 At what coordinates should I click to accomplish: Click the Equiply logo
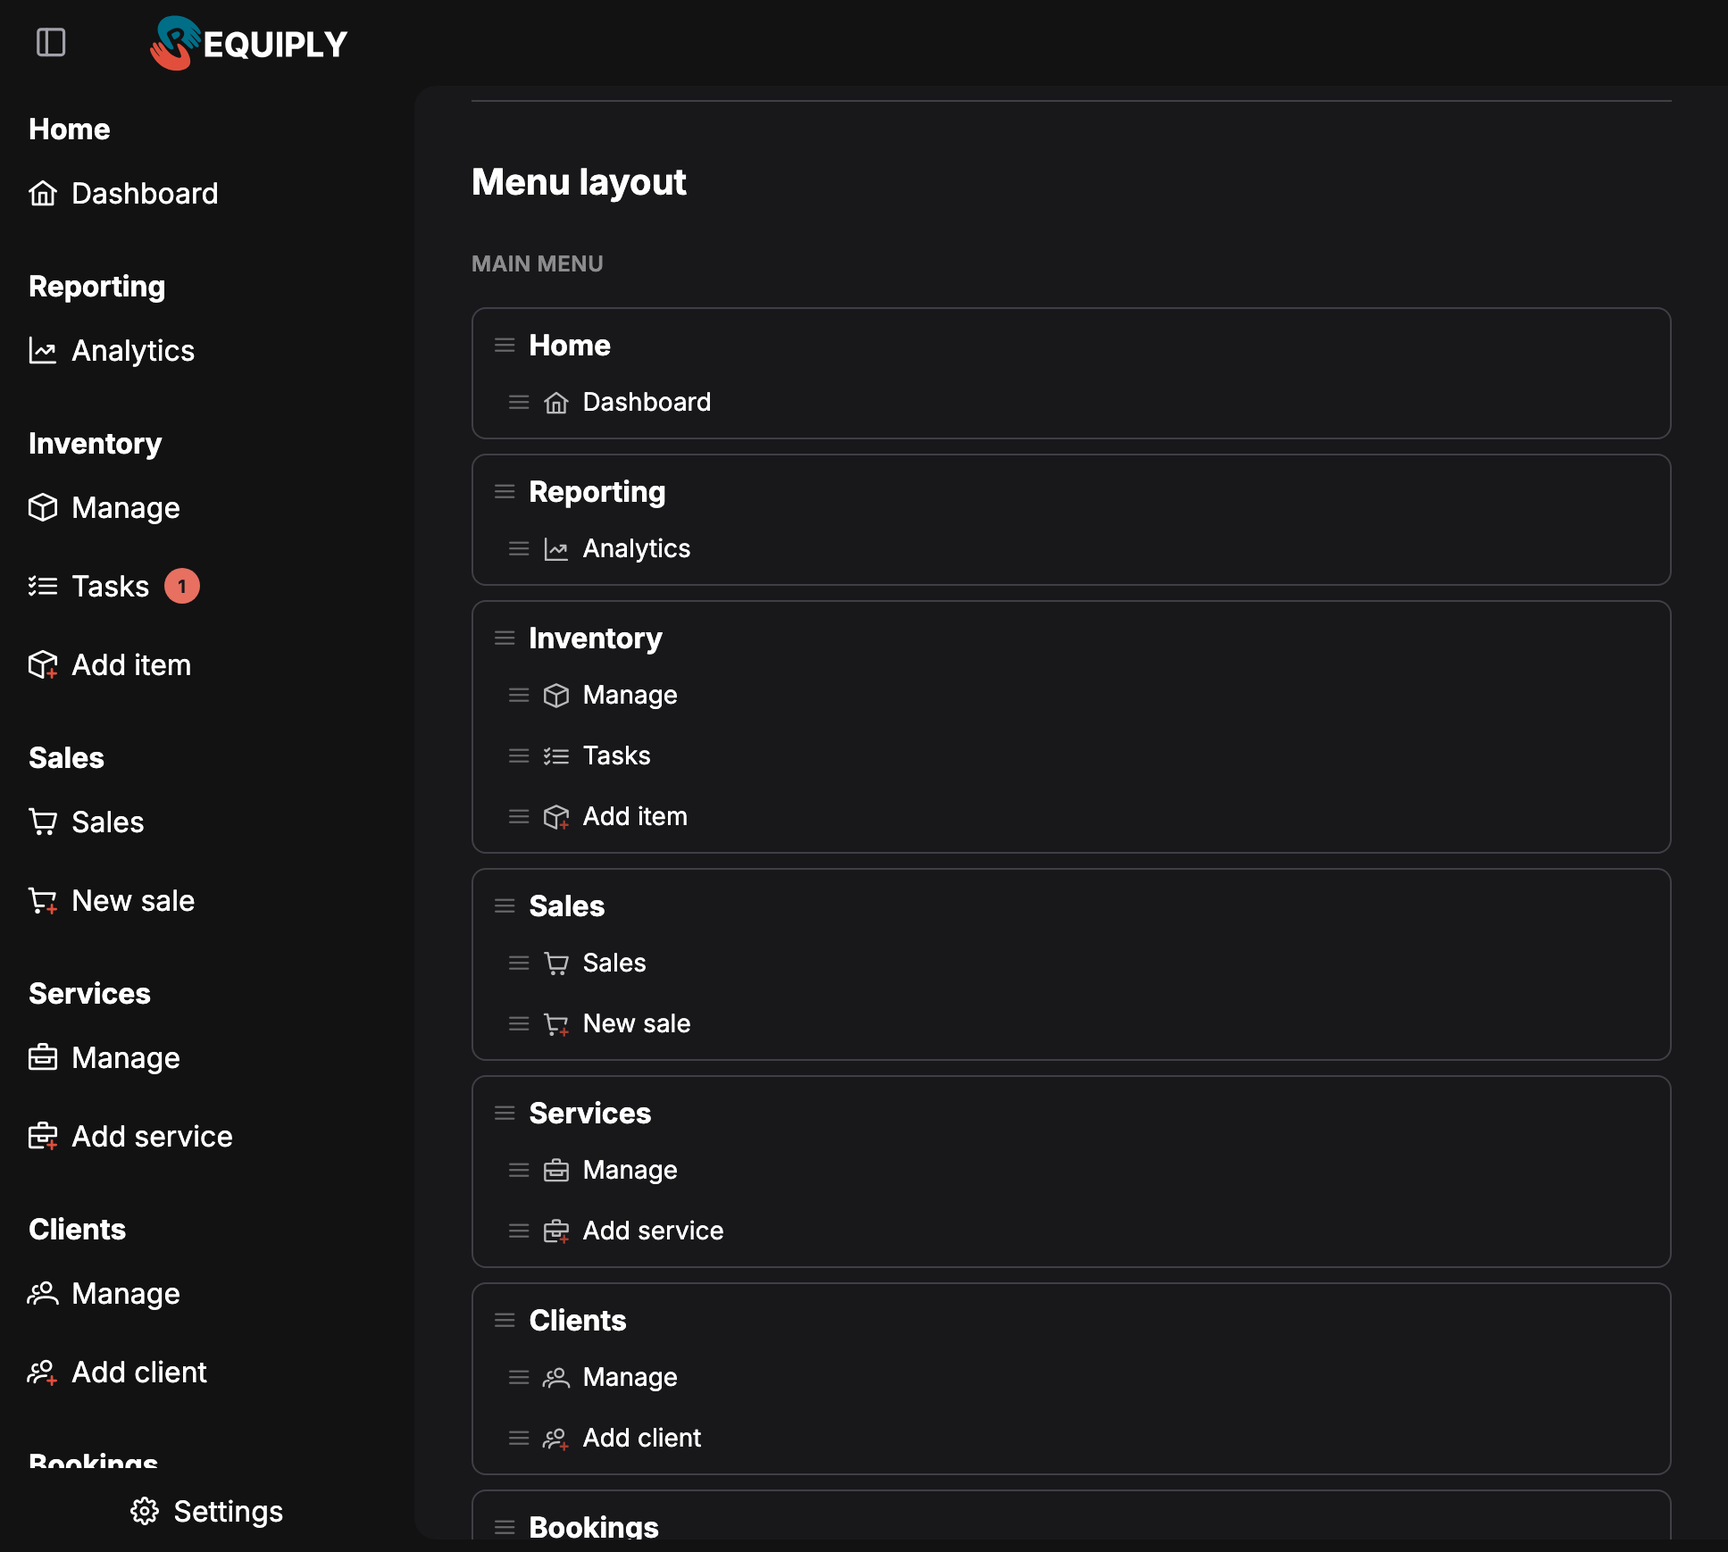click(x=248, y=44)
